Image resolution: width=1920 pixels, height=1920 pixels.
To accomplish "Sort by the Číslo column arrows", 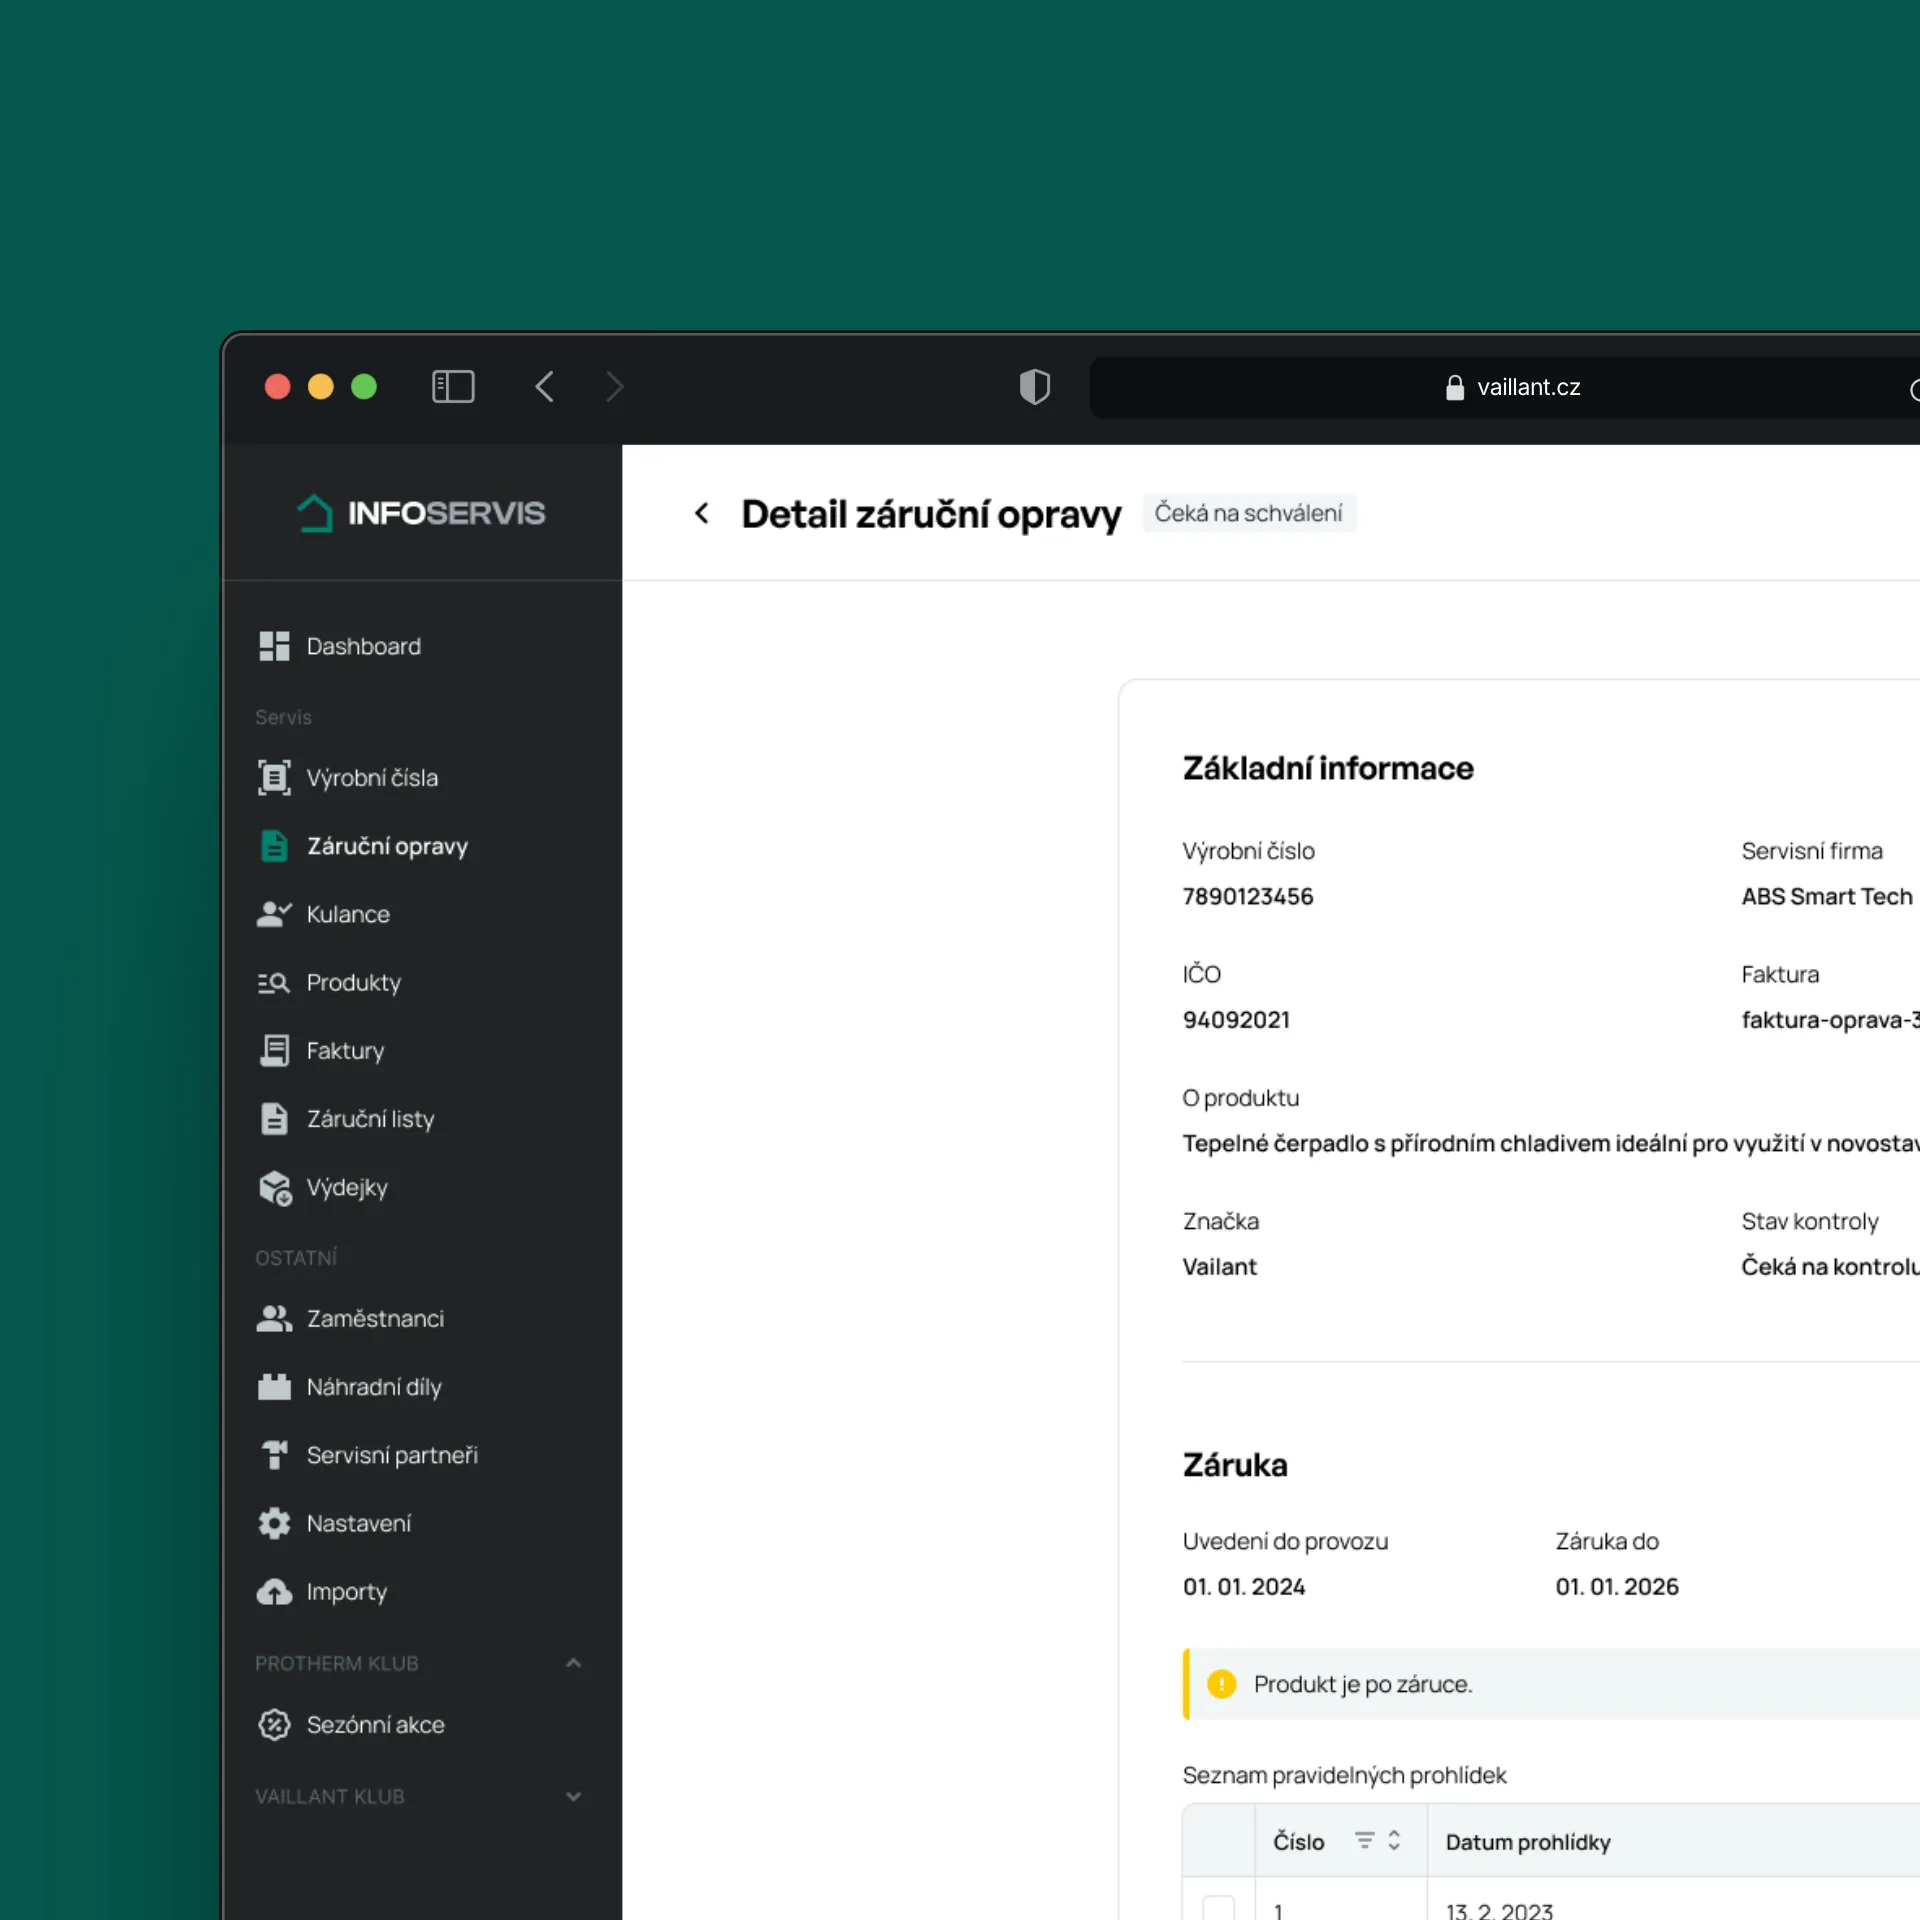I will [x=1394, y=1841].
